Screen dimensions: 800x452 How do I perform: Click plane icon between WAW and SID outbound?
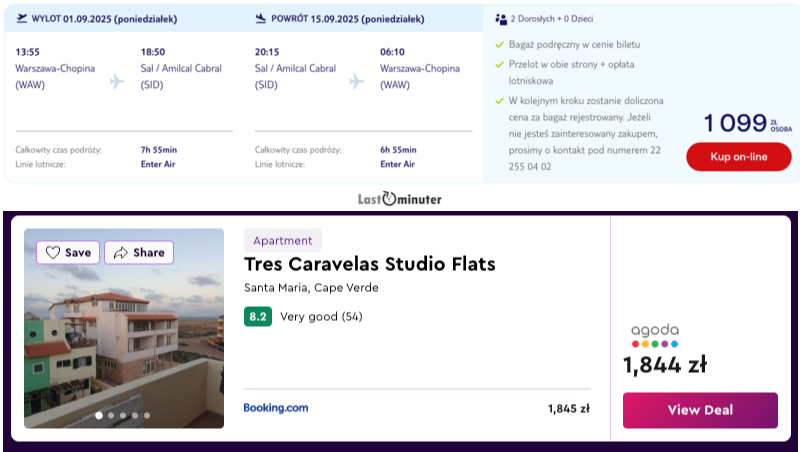coord(117,81)
